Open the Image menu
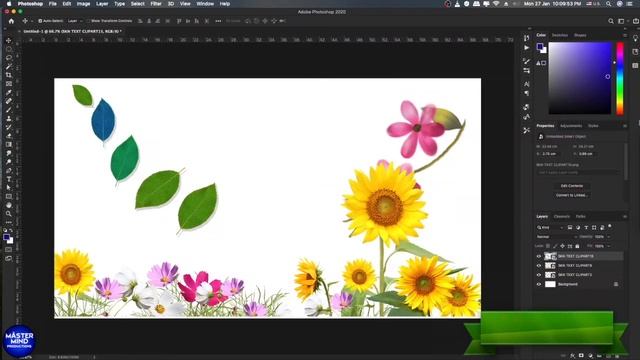This screenshot has height=360, width=640. (x=83, y=4)
